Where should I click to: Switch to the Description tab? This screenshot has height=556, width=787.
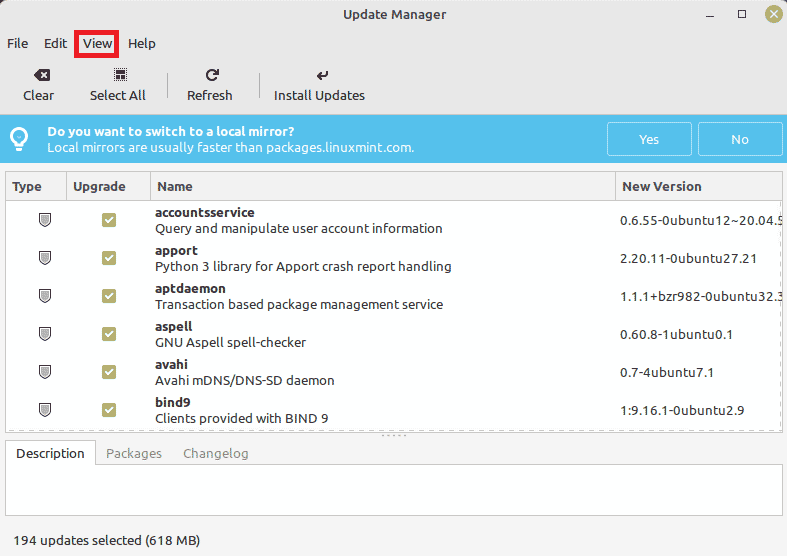tap(50, 453)
